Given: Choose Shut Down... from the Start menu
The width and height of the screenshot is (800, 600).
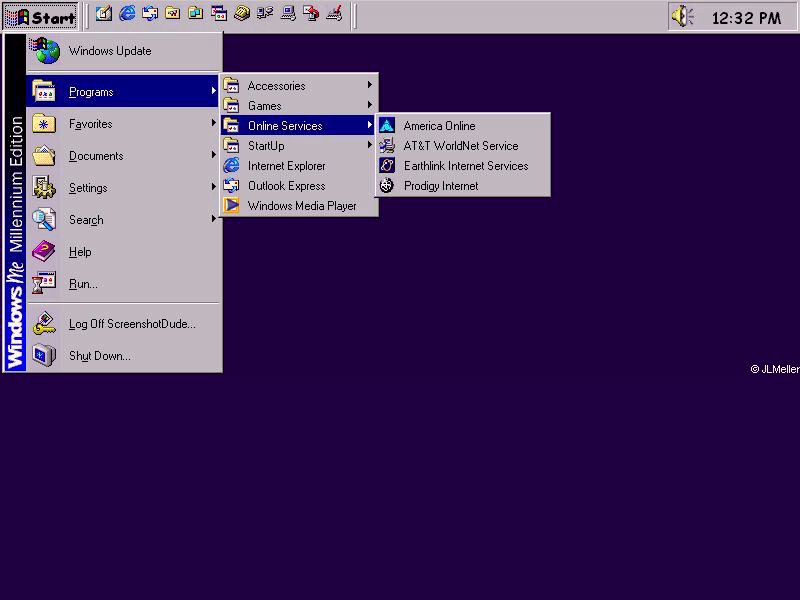Looking at the screenshot, I should (124, 356).
